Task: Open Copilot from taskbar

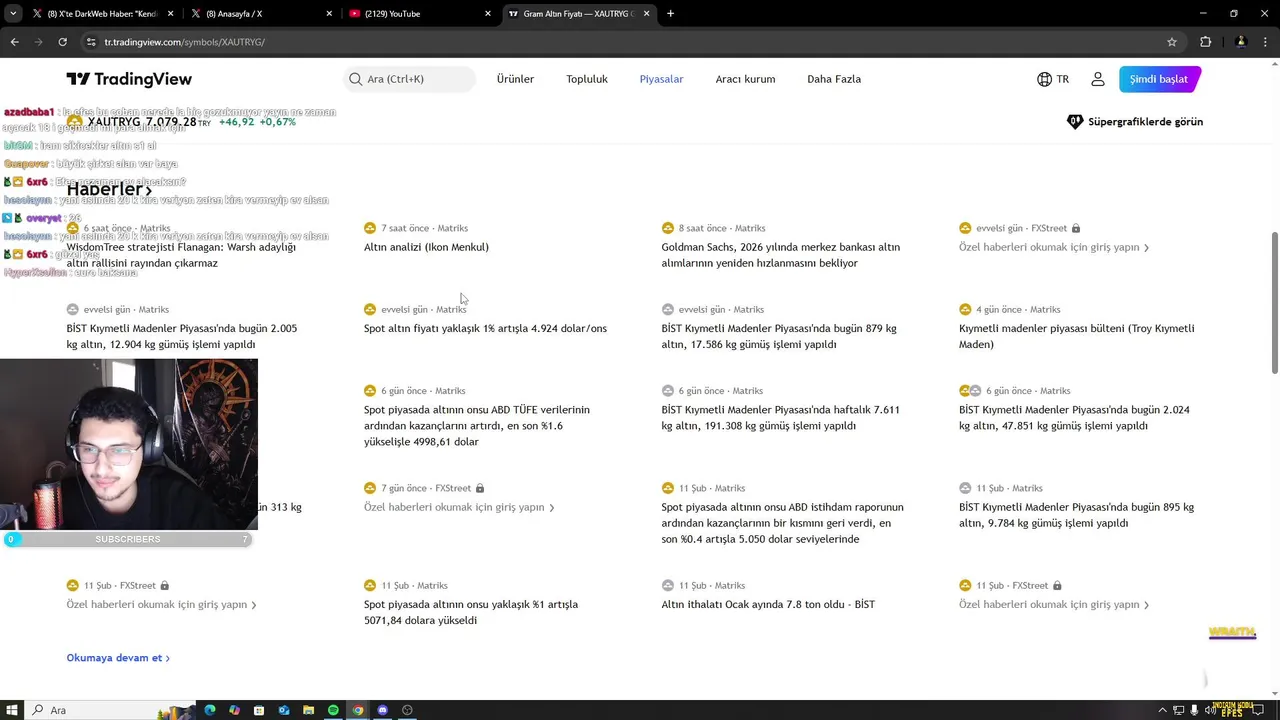Action: pyautogui.click(x=234, y=710)
